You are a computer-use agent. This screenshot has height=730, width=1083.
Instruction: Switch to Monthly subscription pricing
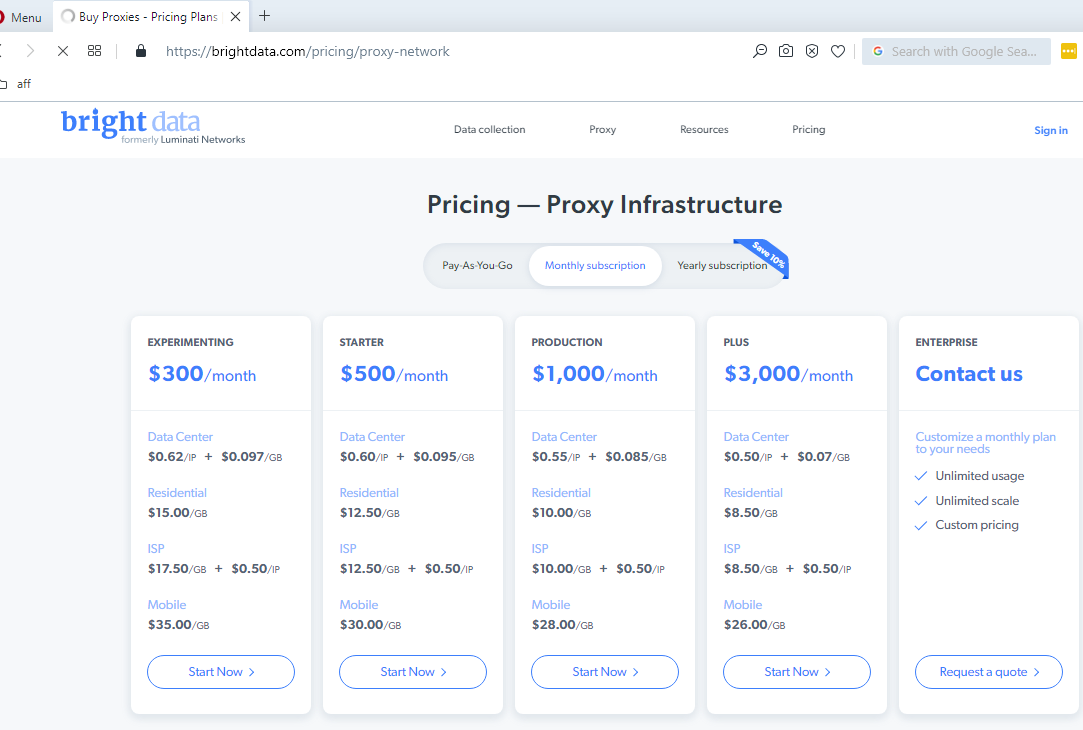(595, 266)
